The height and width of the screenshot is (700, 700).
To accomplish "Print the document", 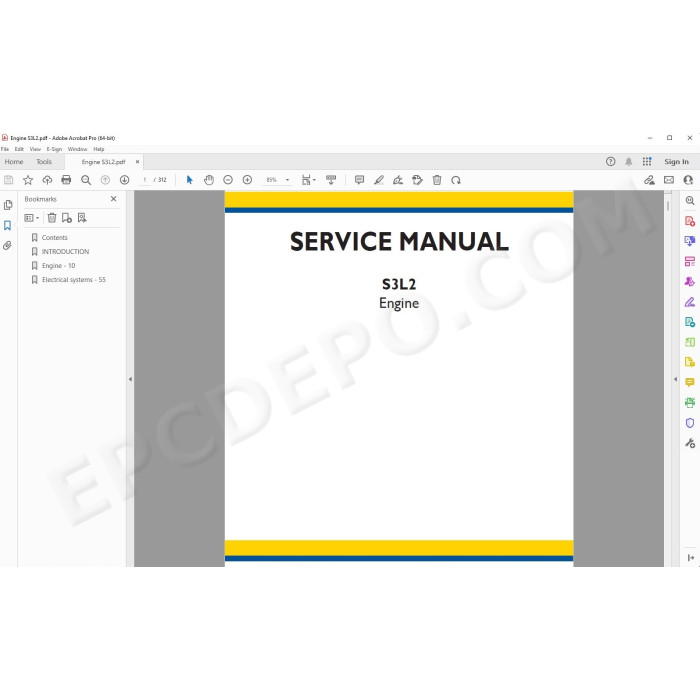I will [x=66, y=180].
